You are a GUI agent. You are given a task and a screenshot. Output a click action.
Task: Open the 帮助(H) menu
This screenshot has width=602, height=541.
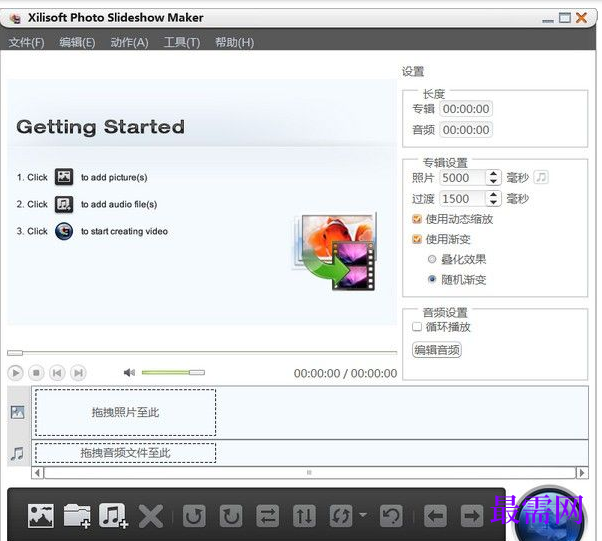click(x=235, y=42)
